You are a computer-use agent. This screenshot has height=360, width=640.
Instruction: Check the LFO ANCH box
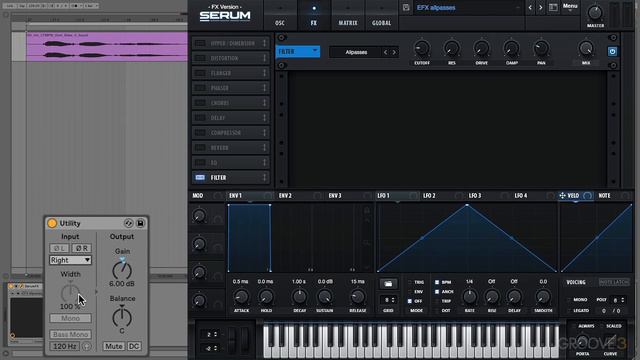(437, 291)
